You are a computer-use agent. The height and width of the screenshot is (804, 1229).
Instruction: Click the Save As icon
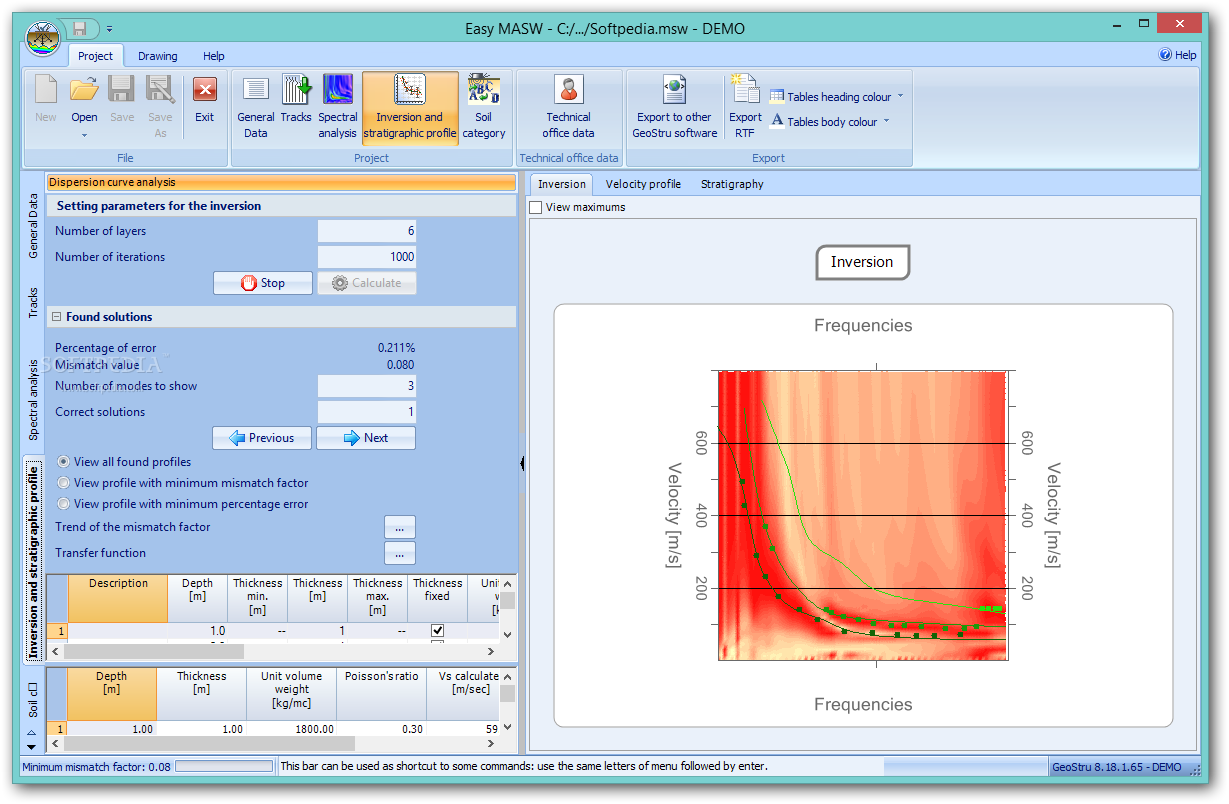point(160,90)
